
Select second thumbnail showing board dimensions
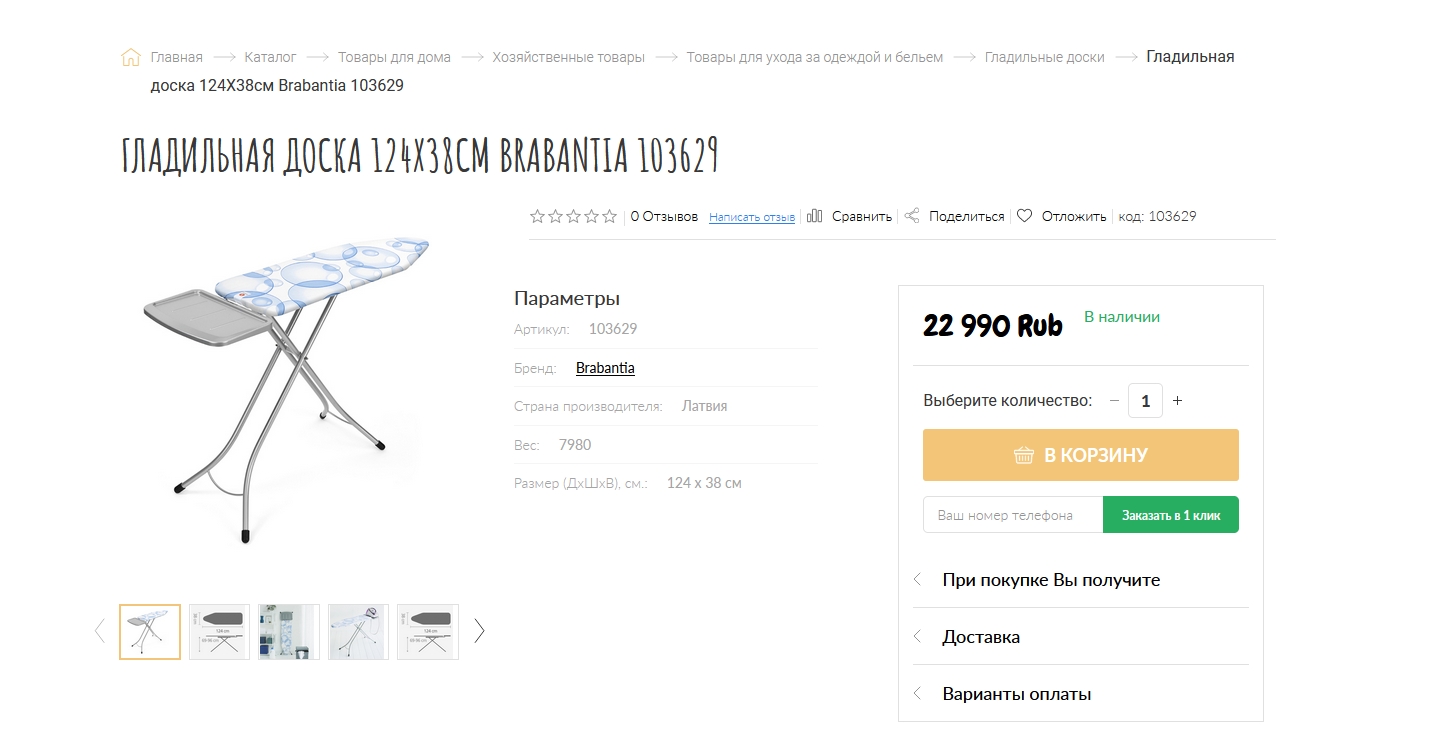coord(219,632)
